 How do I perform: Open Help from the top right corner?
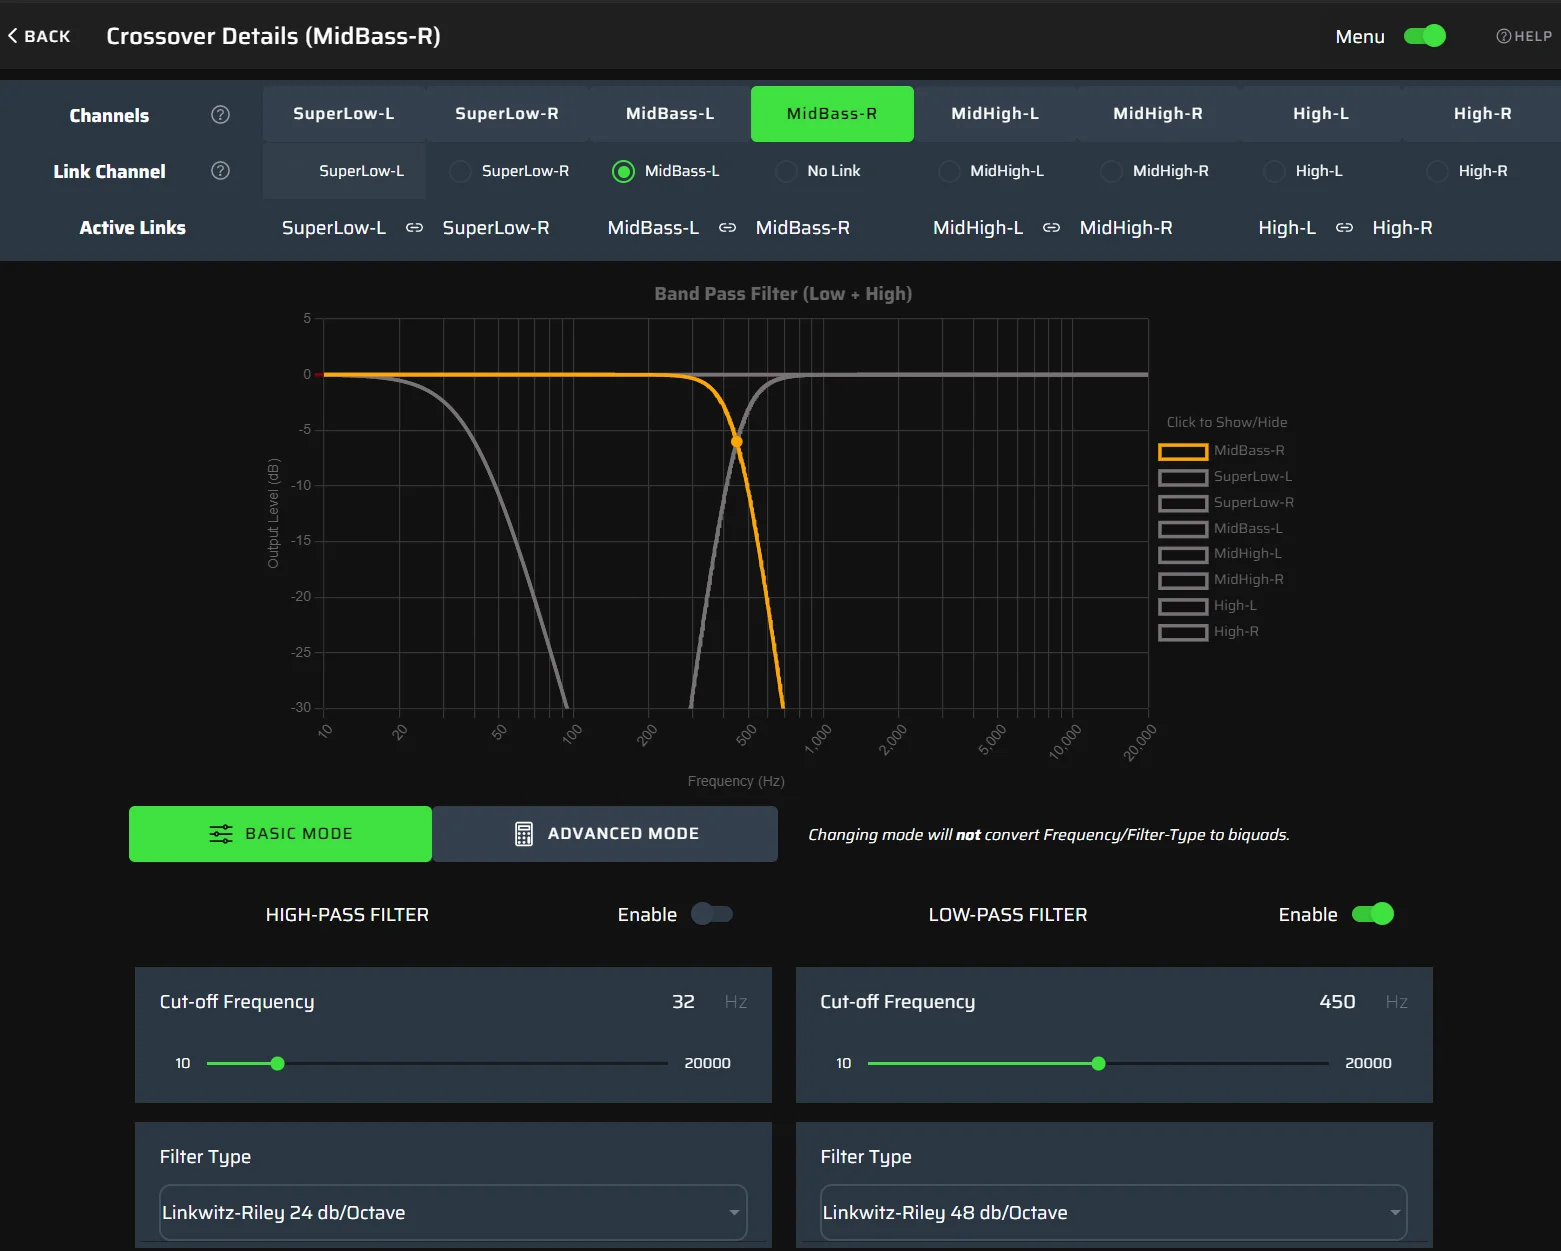1523,36
